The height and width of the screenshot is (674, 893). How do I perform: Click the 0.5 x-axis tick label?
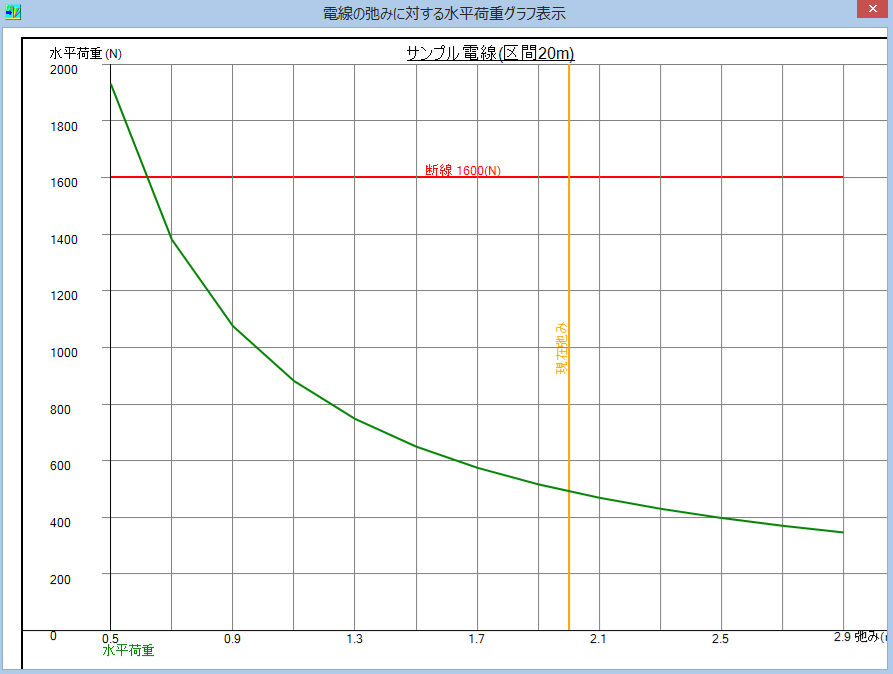point(110,638)
